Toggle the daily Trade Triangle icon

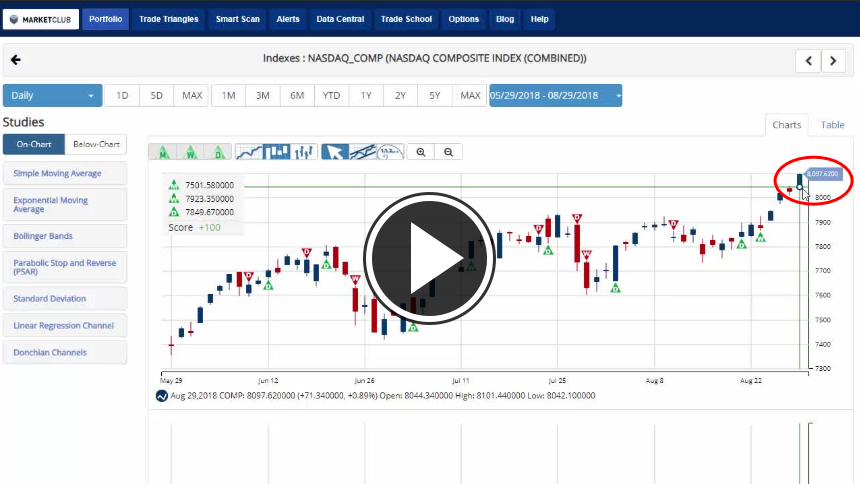click(218, 152)
